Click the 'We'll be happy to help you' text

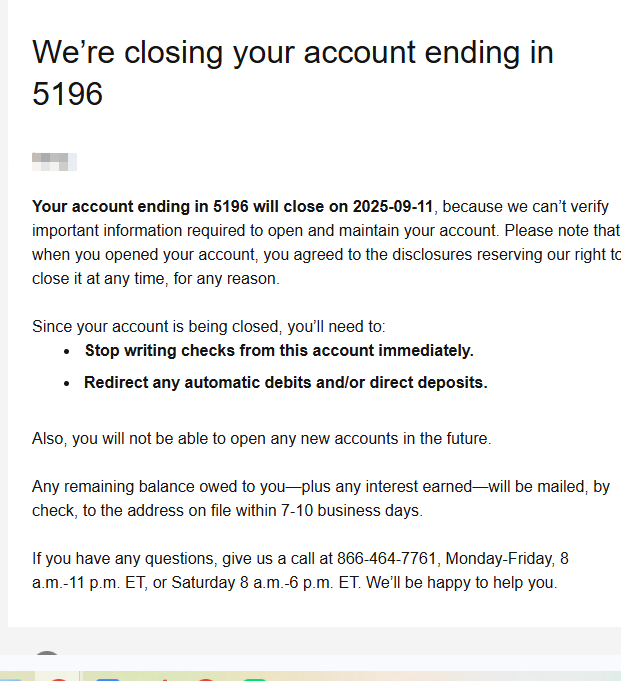point(461,582)
